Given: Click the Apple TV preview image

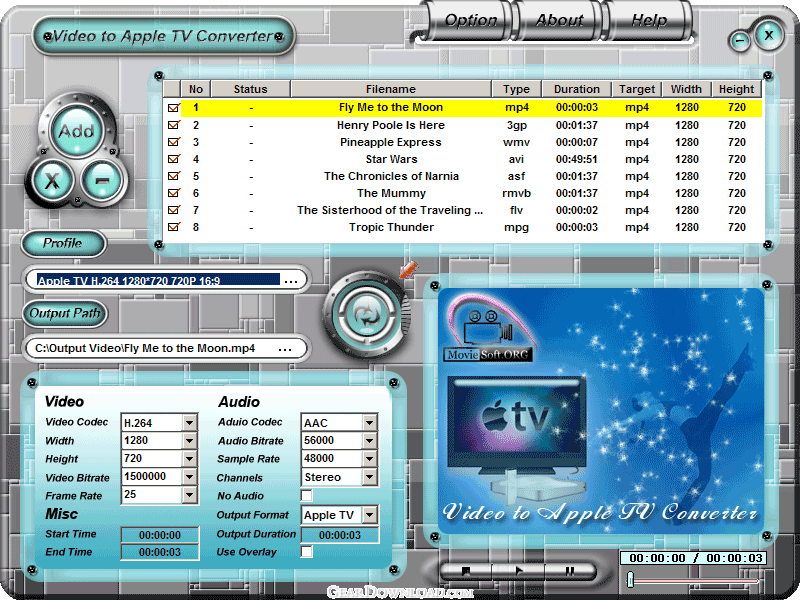Looking at the screenshot, I should coord(516,424).
